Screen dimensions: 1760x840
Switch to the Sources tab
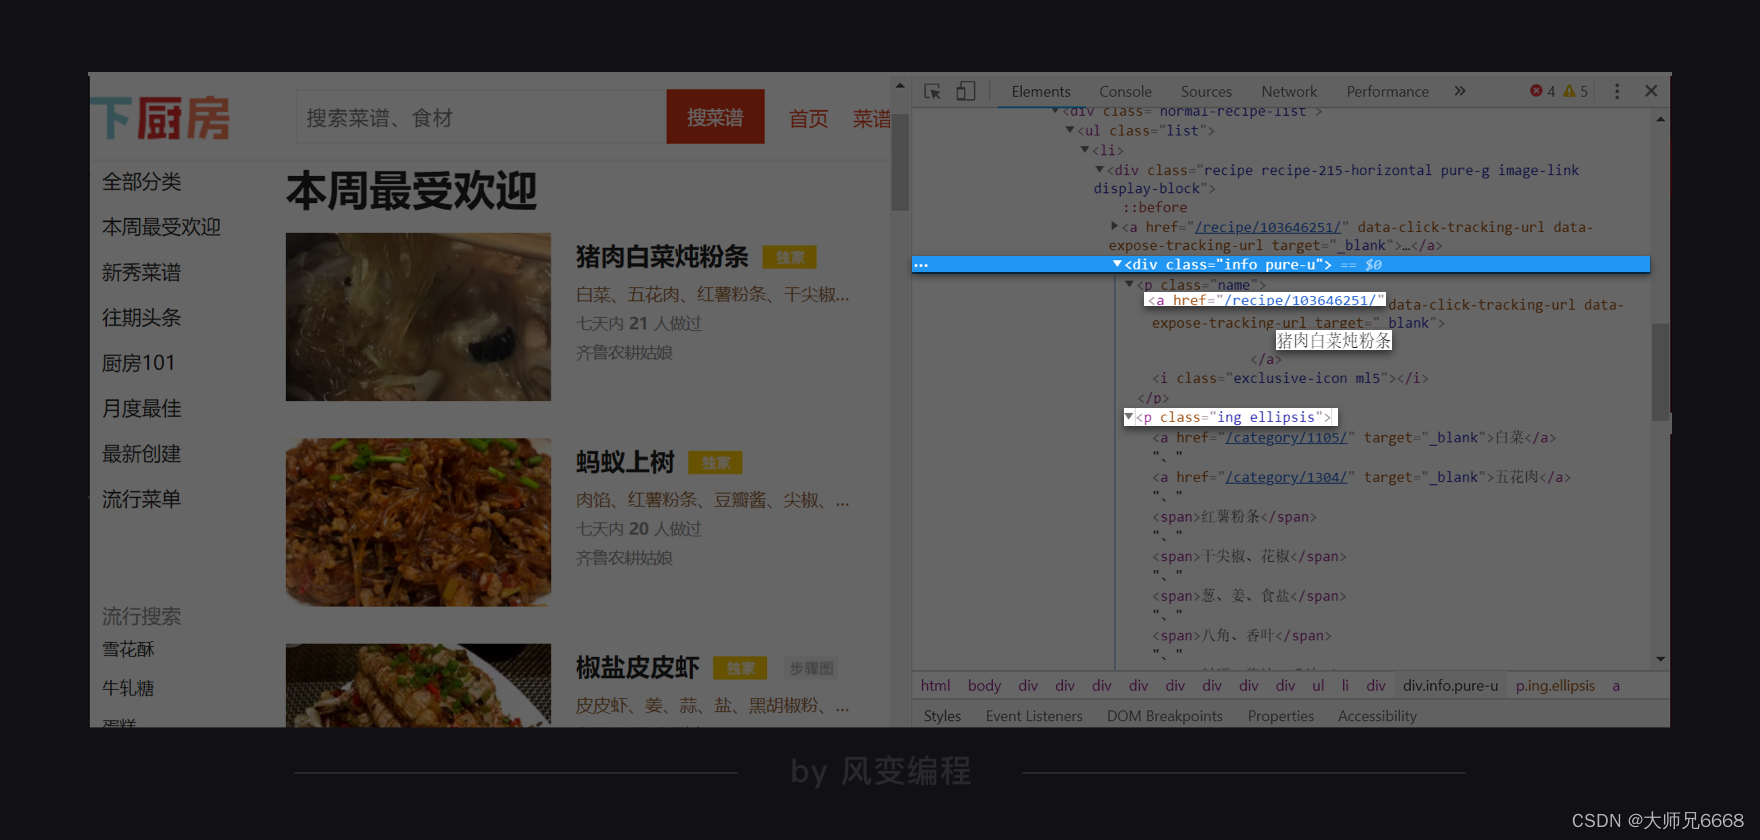pyautogui.click(x=1206, y=91)
